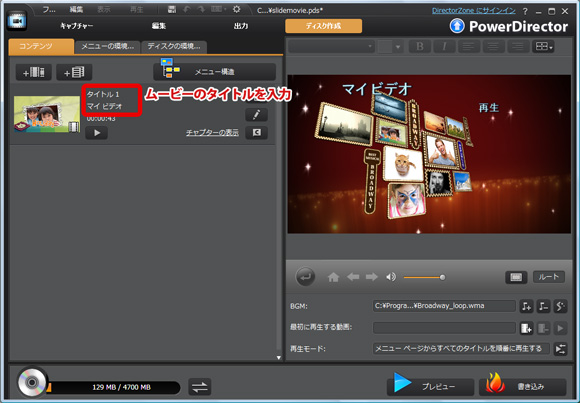Click the add playlist/titles icon

[74, 72]
